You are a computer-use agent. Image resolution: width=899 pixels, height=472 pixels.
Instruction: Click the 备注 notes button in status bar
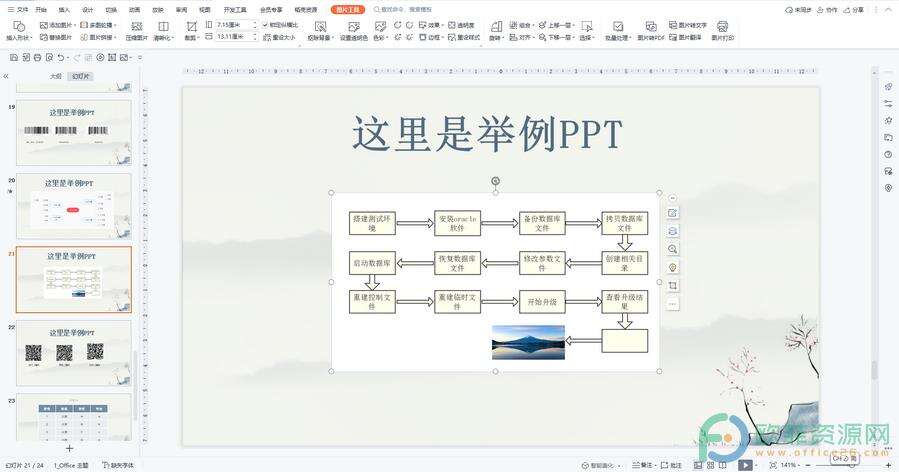pos(647,465)
